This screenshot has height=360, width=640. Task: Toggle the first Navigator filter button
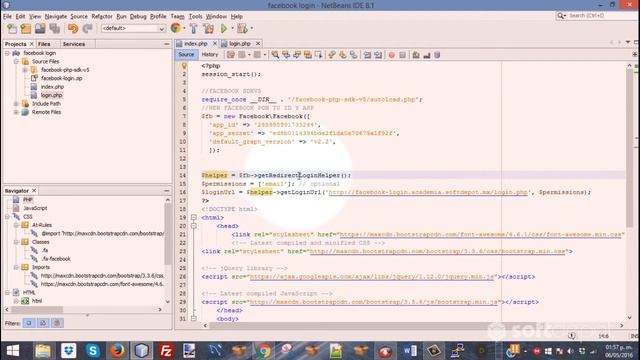pos(29,323)
